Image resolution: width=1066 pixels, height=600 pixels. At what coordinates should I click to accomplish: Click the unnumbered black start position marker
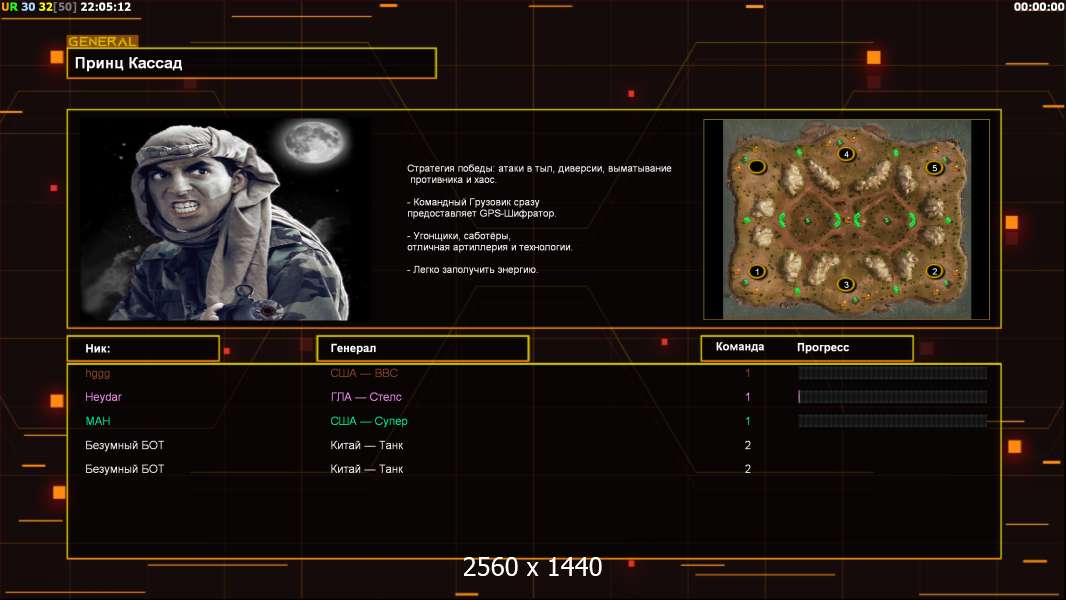(x=757, y=166)
